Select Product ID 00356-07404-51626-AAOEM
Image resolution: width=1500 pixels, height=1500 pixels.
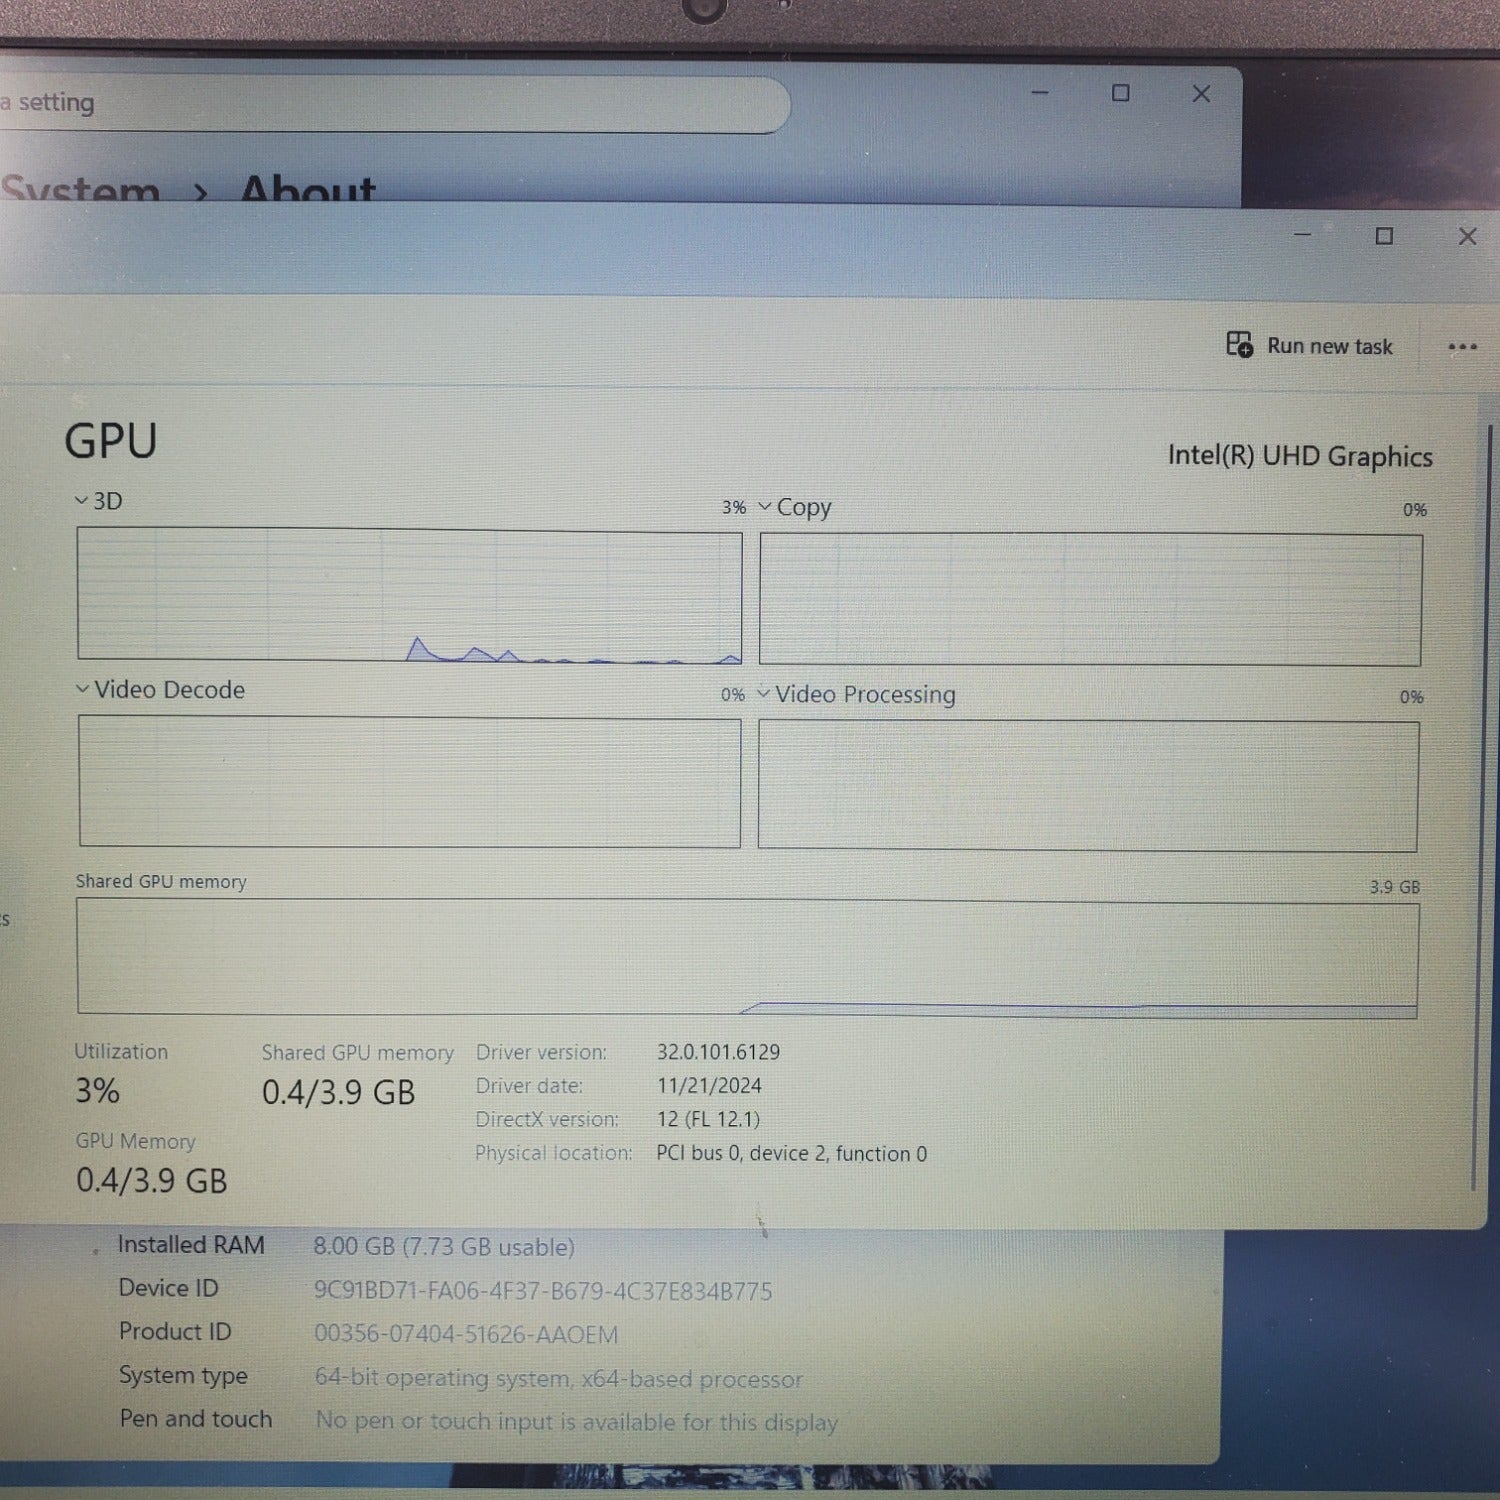click(466, 1335)
